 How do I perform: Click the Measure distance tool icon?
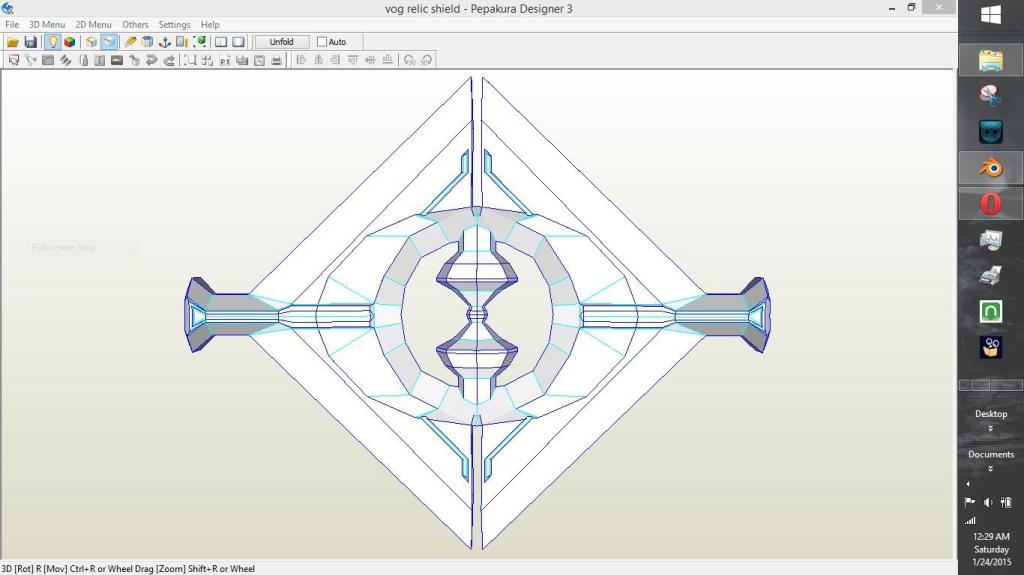[x=134, y=60]
